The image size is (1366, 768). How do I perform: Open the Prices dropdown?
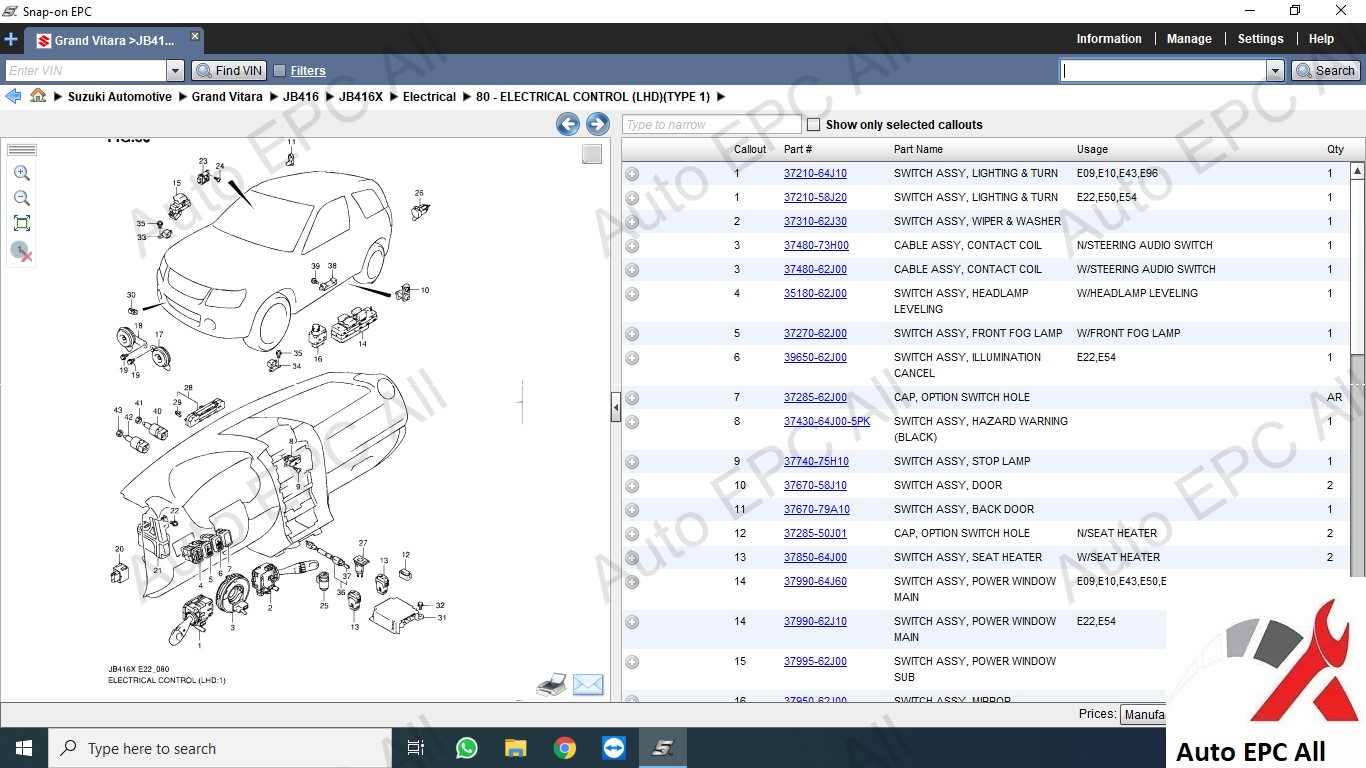point(1143,715)
